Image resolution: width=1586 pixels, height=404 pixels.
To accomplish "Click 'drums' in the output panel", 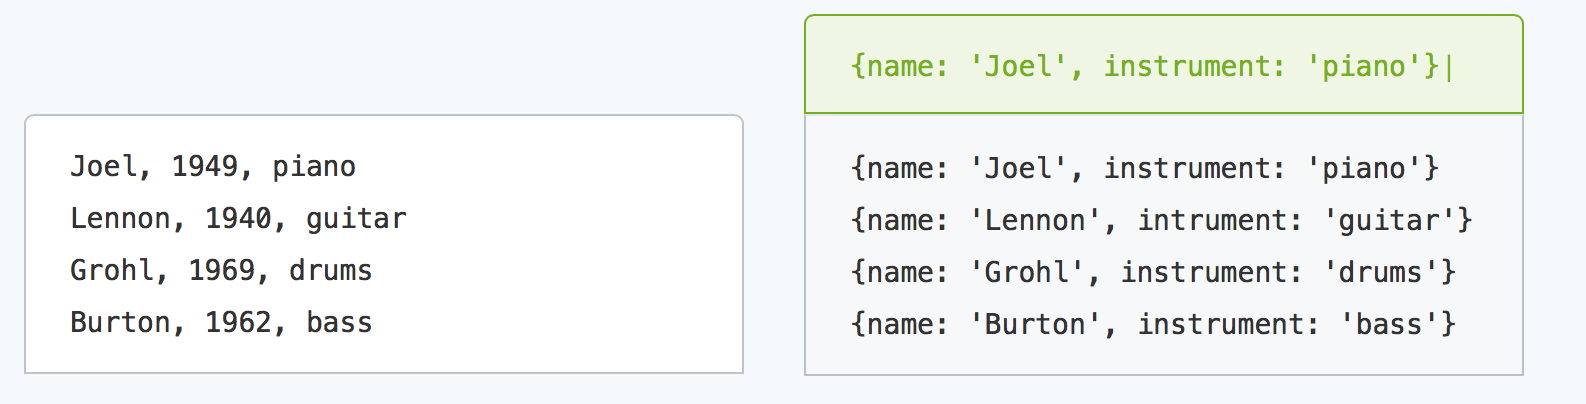I will coord(1381,272).
